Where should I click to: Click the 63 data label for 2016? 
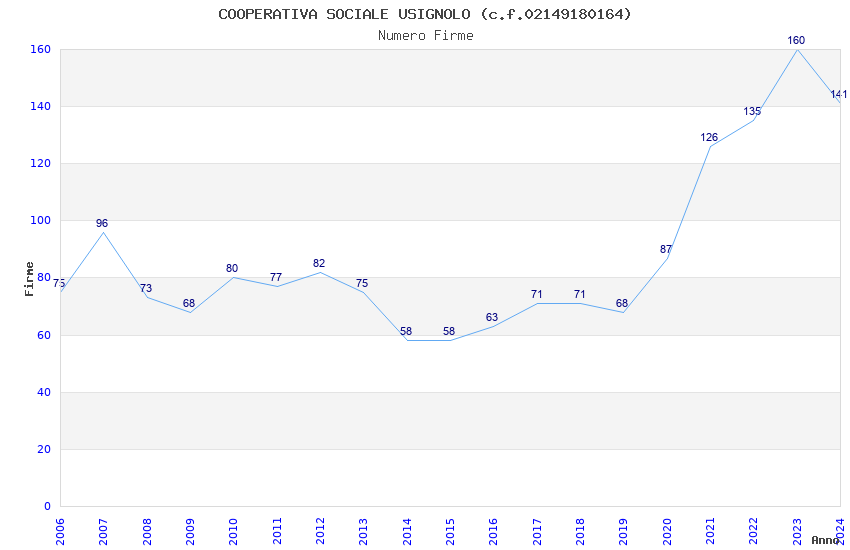point(492,318)
